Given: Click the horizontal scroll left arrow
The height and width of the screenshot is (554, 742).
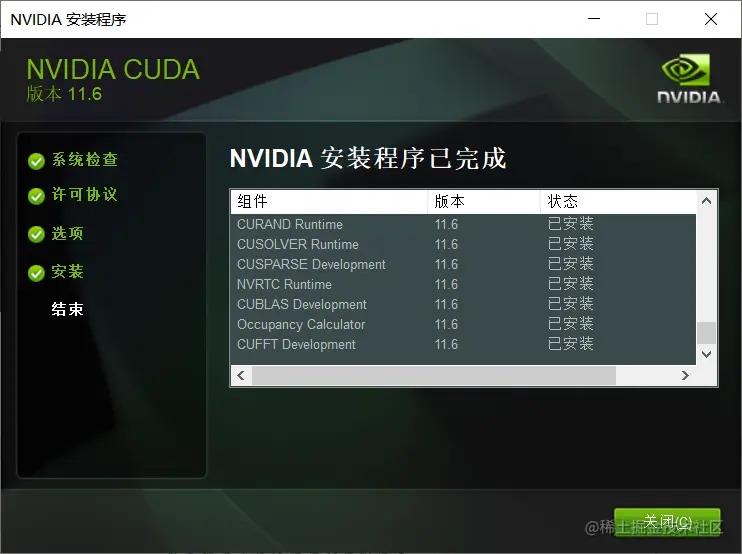Looking at the screenshot, I should [x=241, y=376].
